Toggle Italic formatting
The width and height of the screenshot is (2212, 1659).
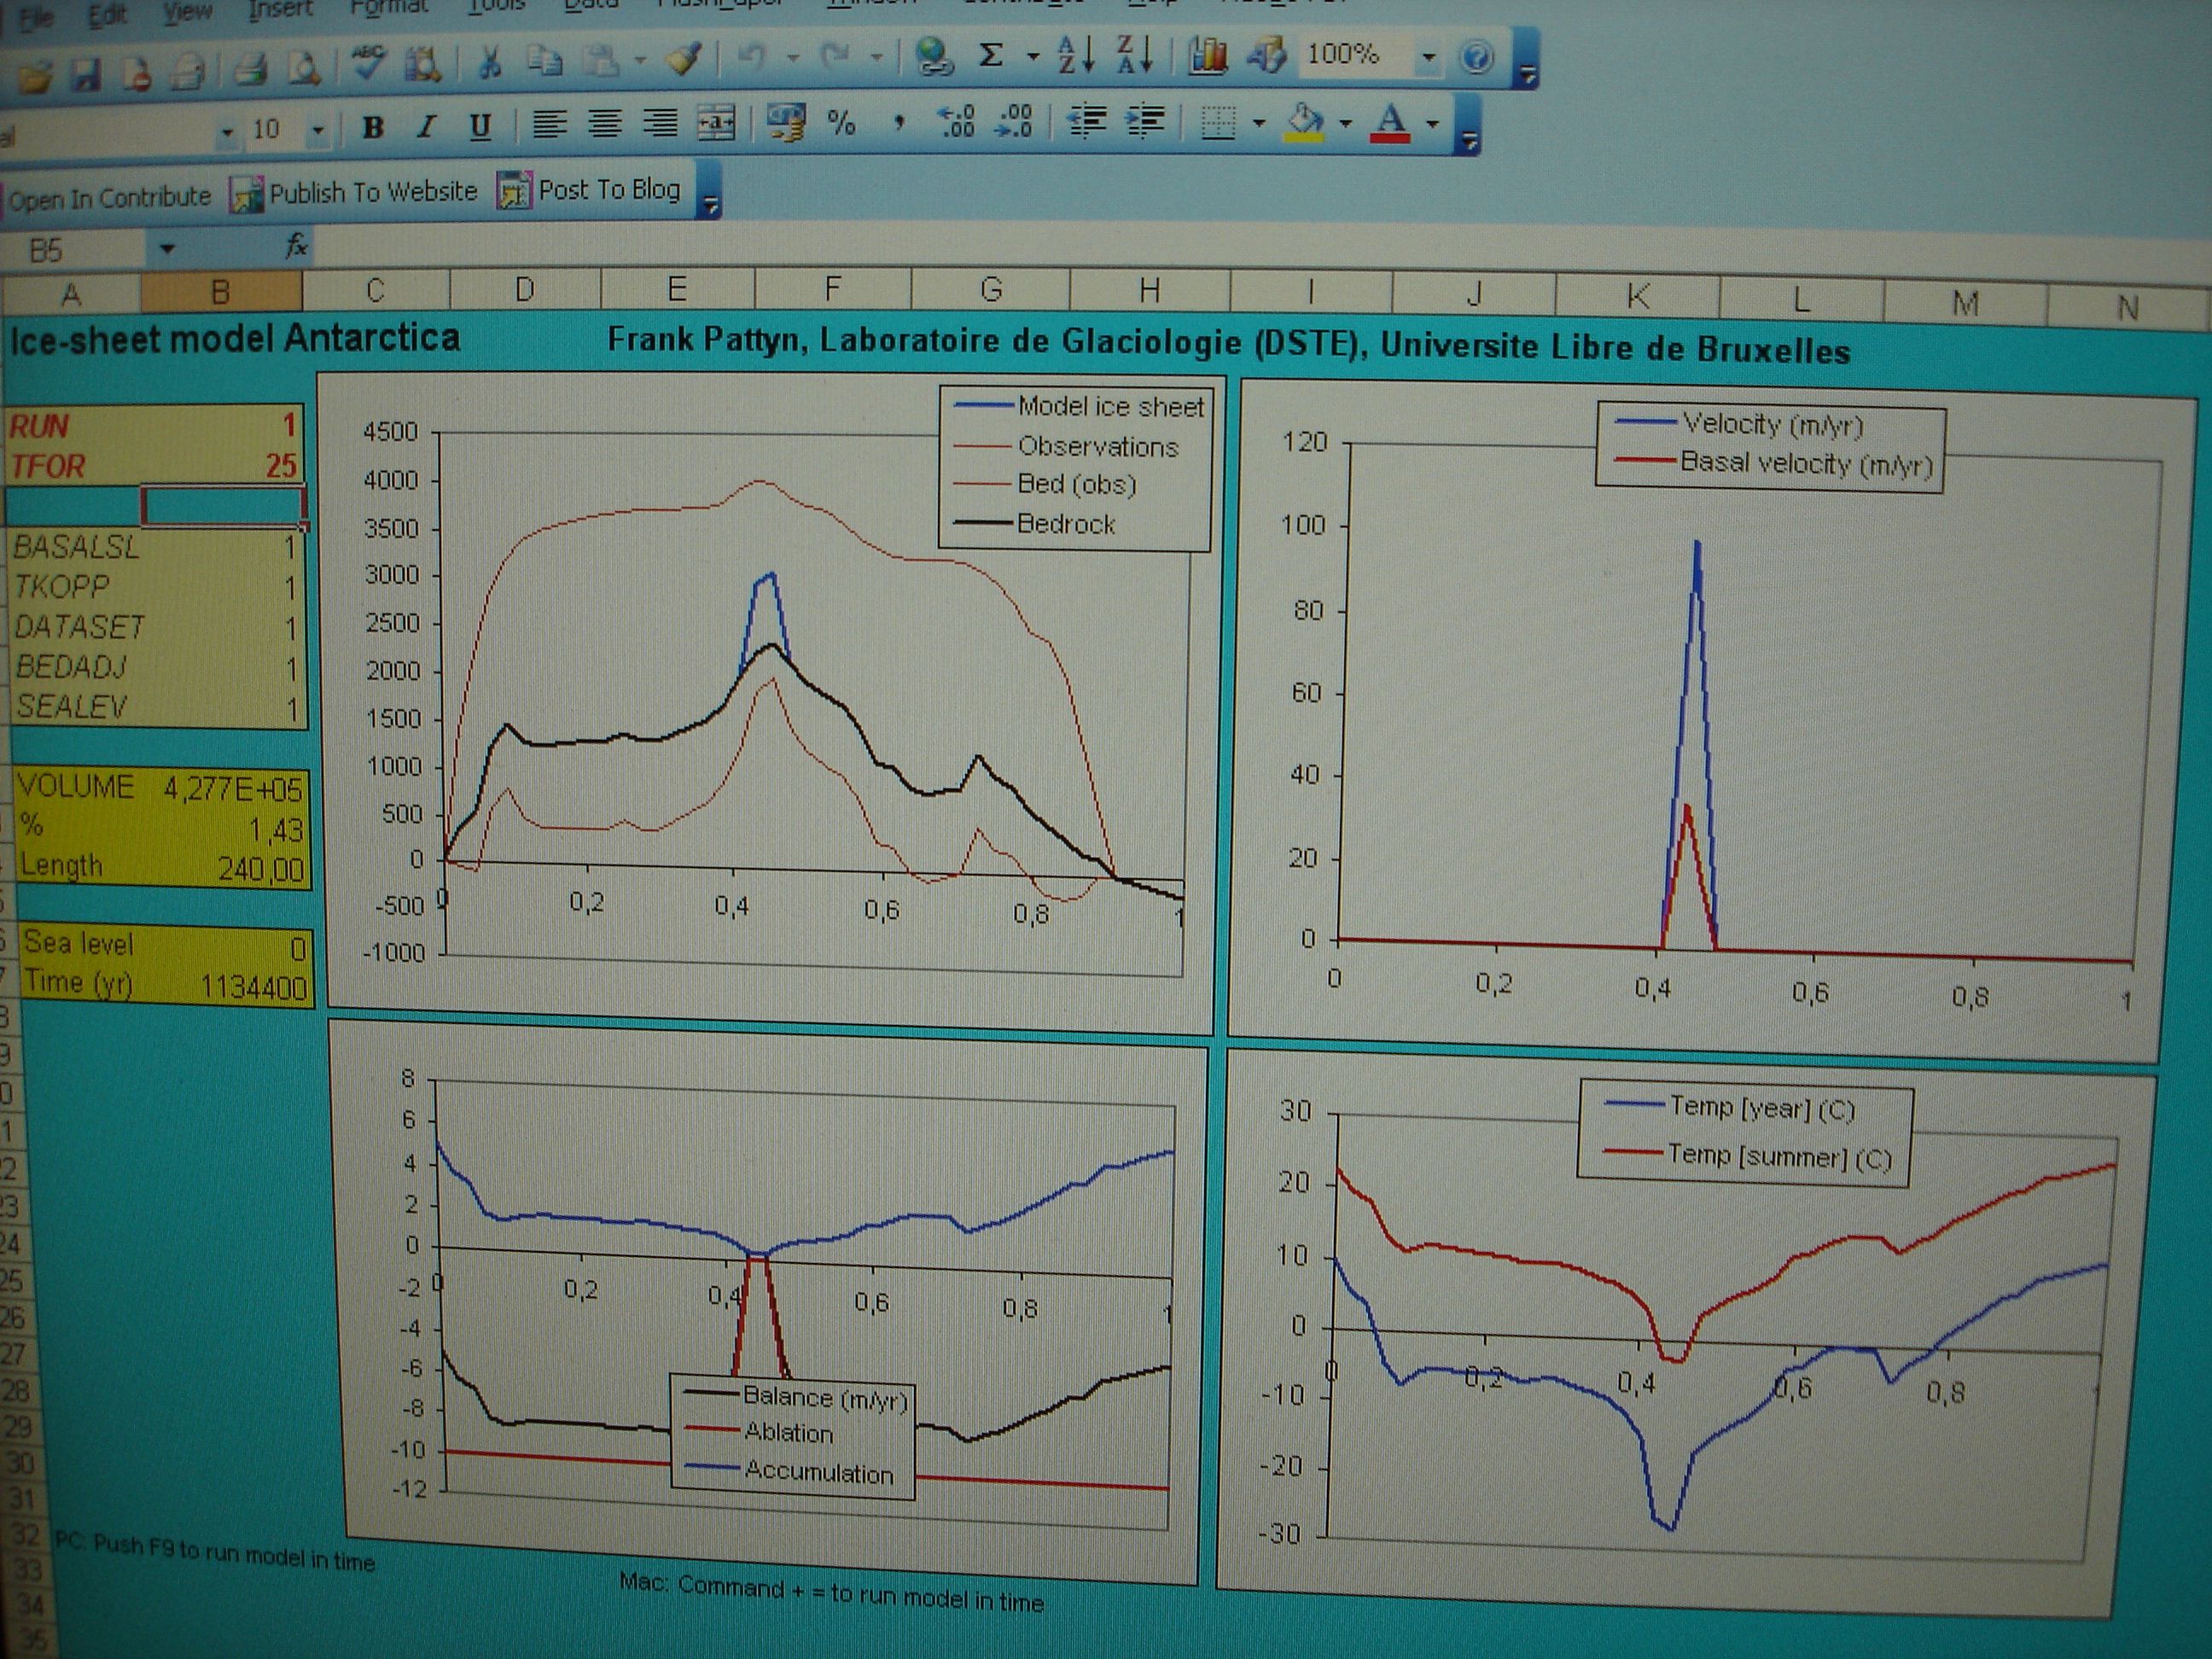[x=426, y=127]
